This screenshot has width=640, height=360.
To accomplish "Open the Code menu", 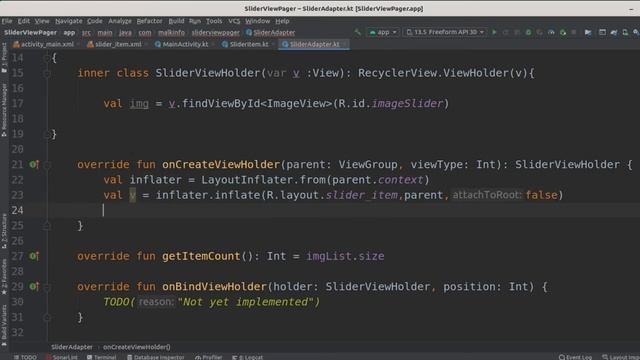I will pos(95,21).
